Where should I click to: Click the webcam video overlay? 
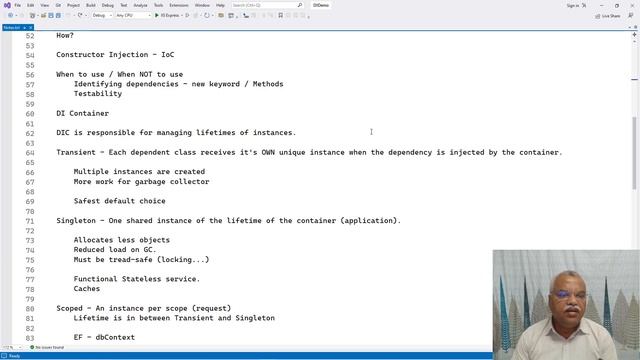pos(566,304)
